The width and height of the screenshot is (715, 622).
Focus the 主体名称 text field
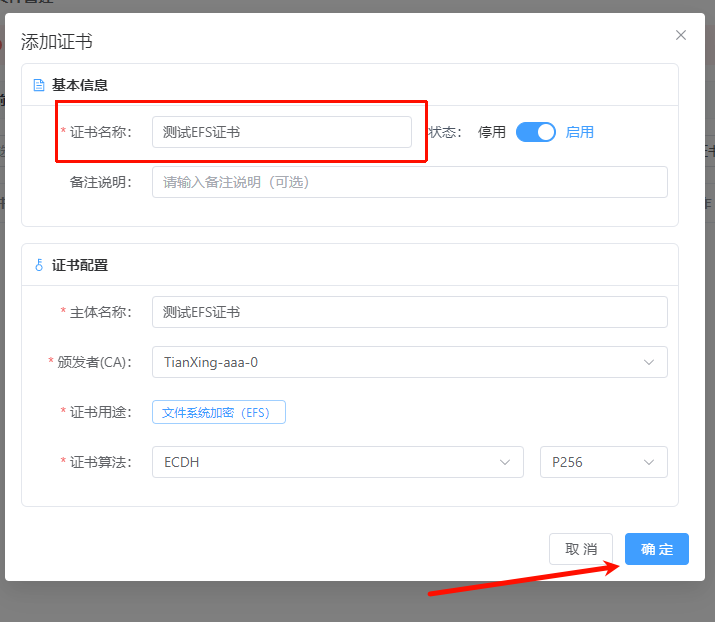[x=409, y=312]
